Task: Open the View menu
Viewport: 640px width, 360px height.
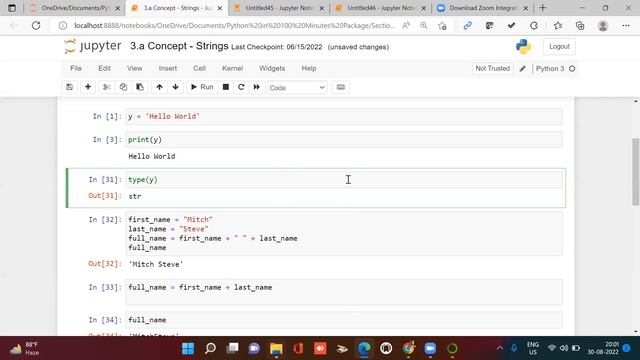Action: tap(135, 69)
